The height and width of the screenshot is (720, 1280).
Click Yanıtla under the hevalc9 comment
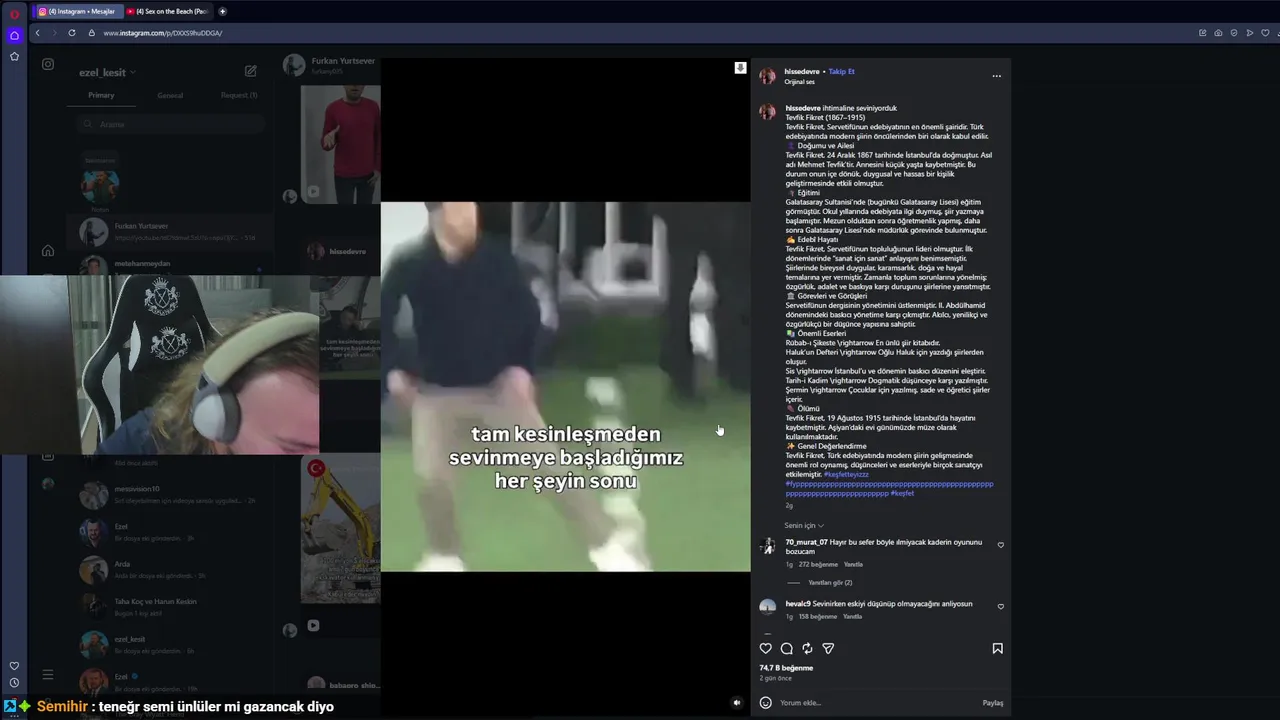click(852, 616)
